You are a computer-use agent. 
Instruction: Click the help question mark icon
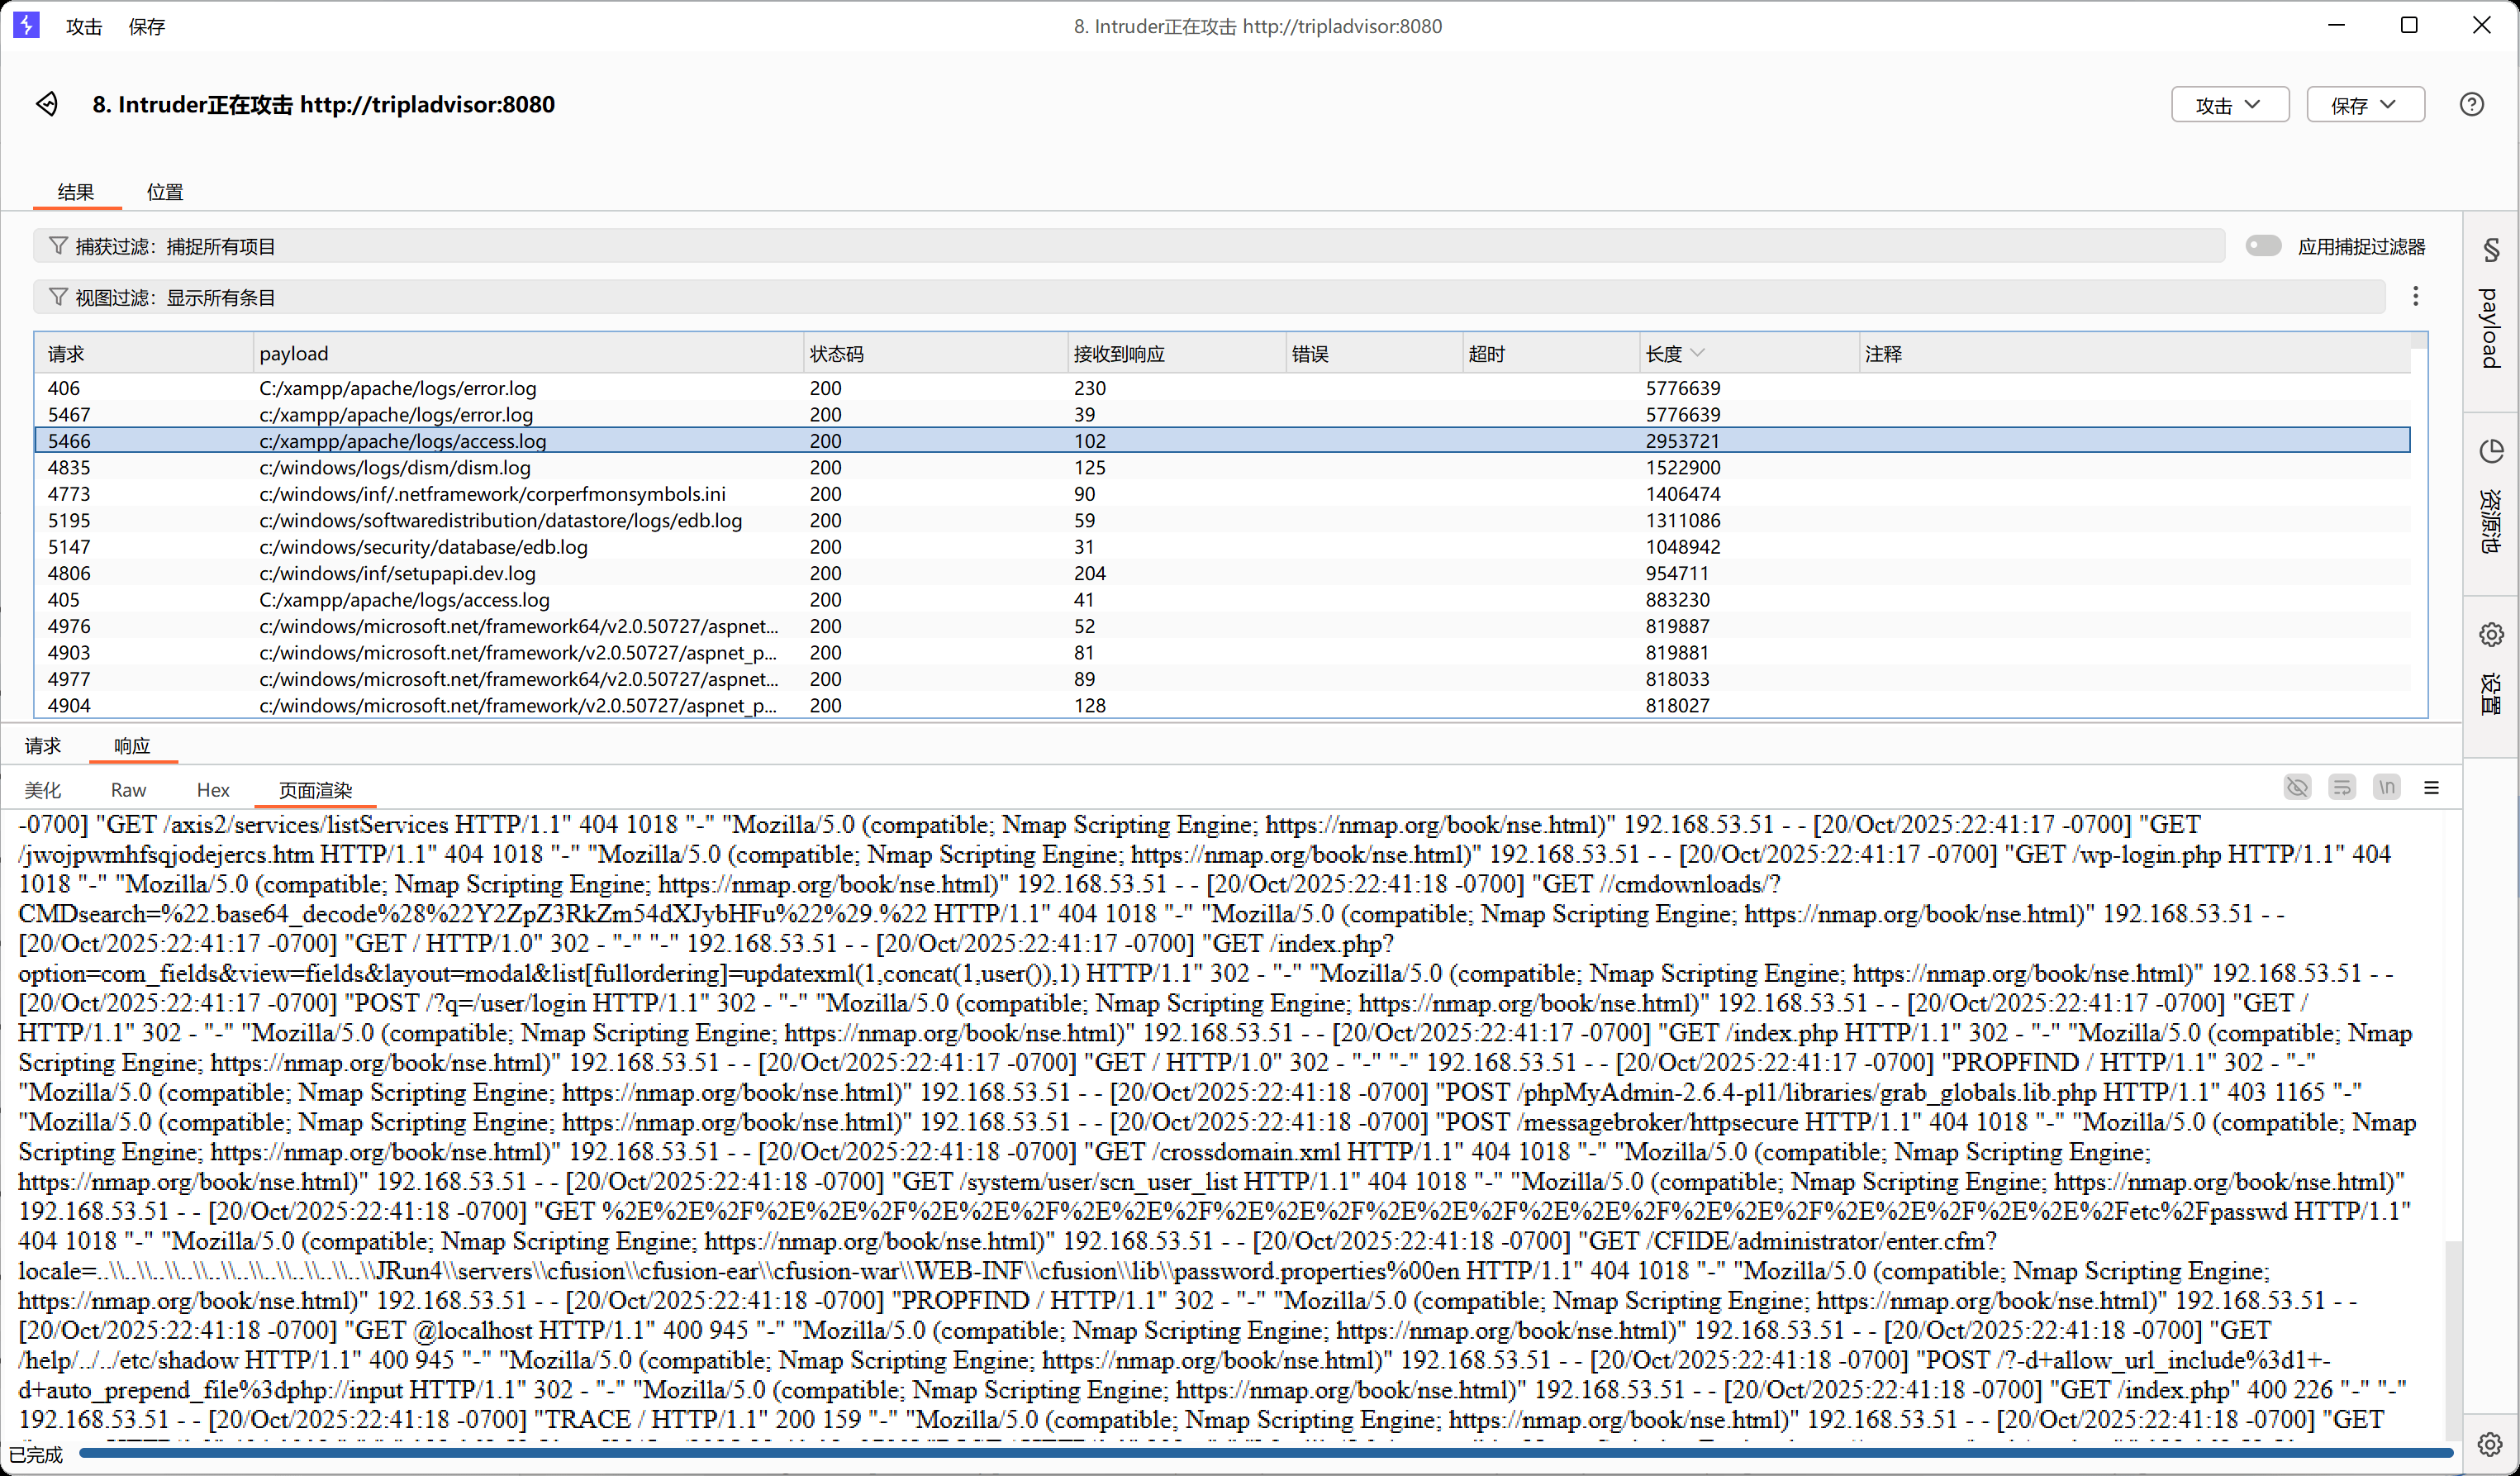point(2472,103)
